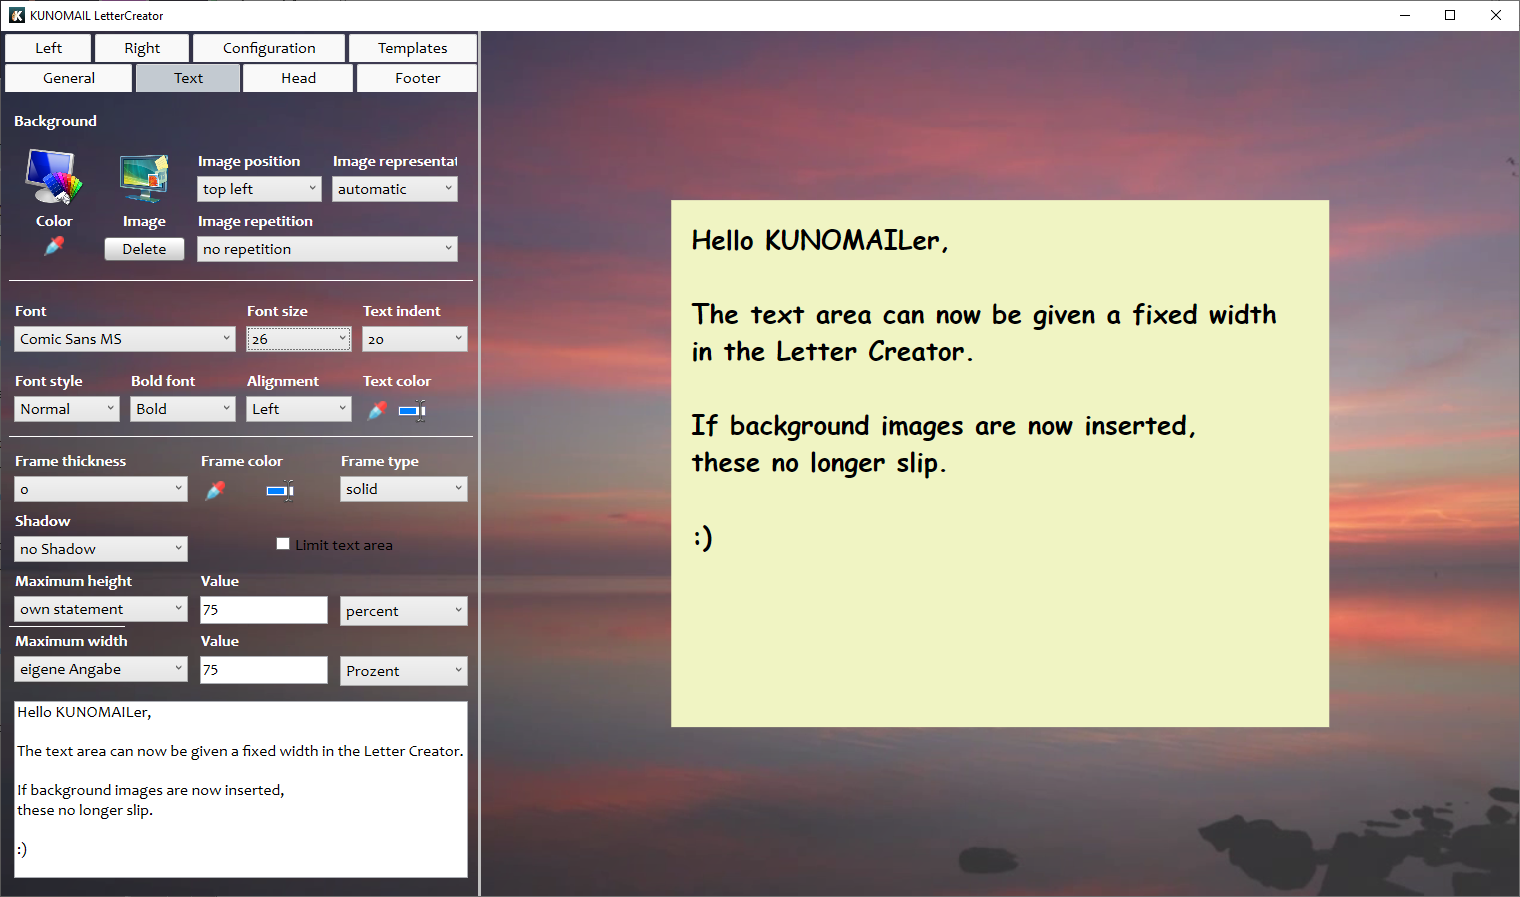Click the KUNOMAIL app icon in title bar
The width and height of the screenshot is (1520, 897).
click(17, 15)
